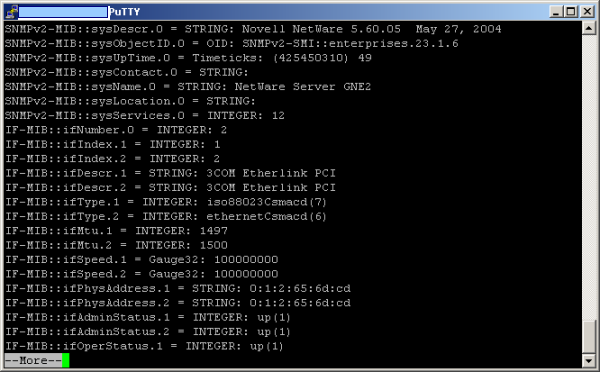The height and width of the screenshot is (372, 600).
Task: Maximize the PuTTY window
Action: pos(571,12)
